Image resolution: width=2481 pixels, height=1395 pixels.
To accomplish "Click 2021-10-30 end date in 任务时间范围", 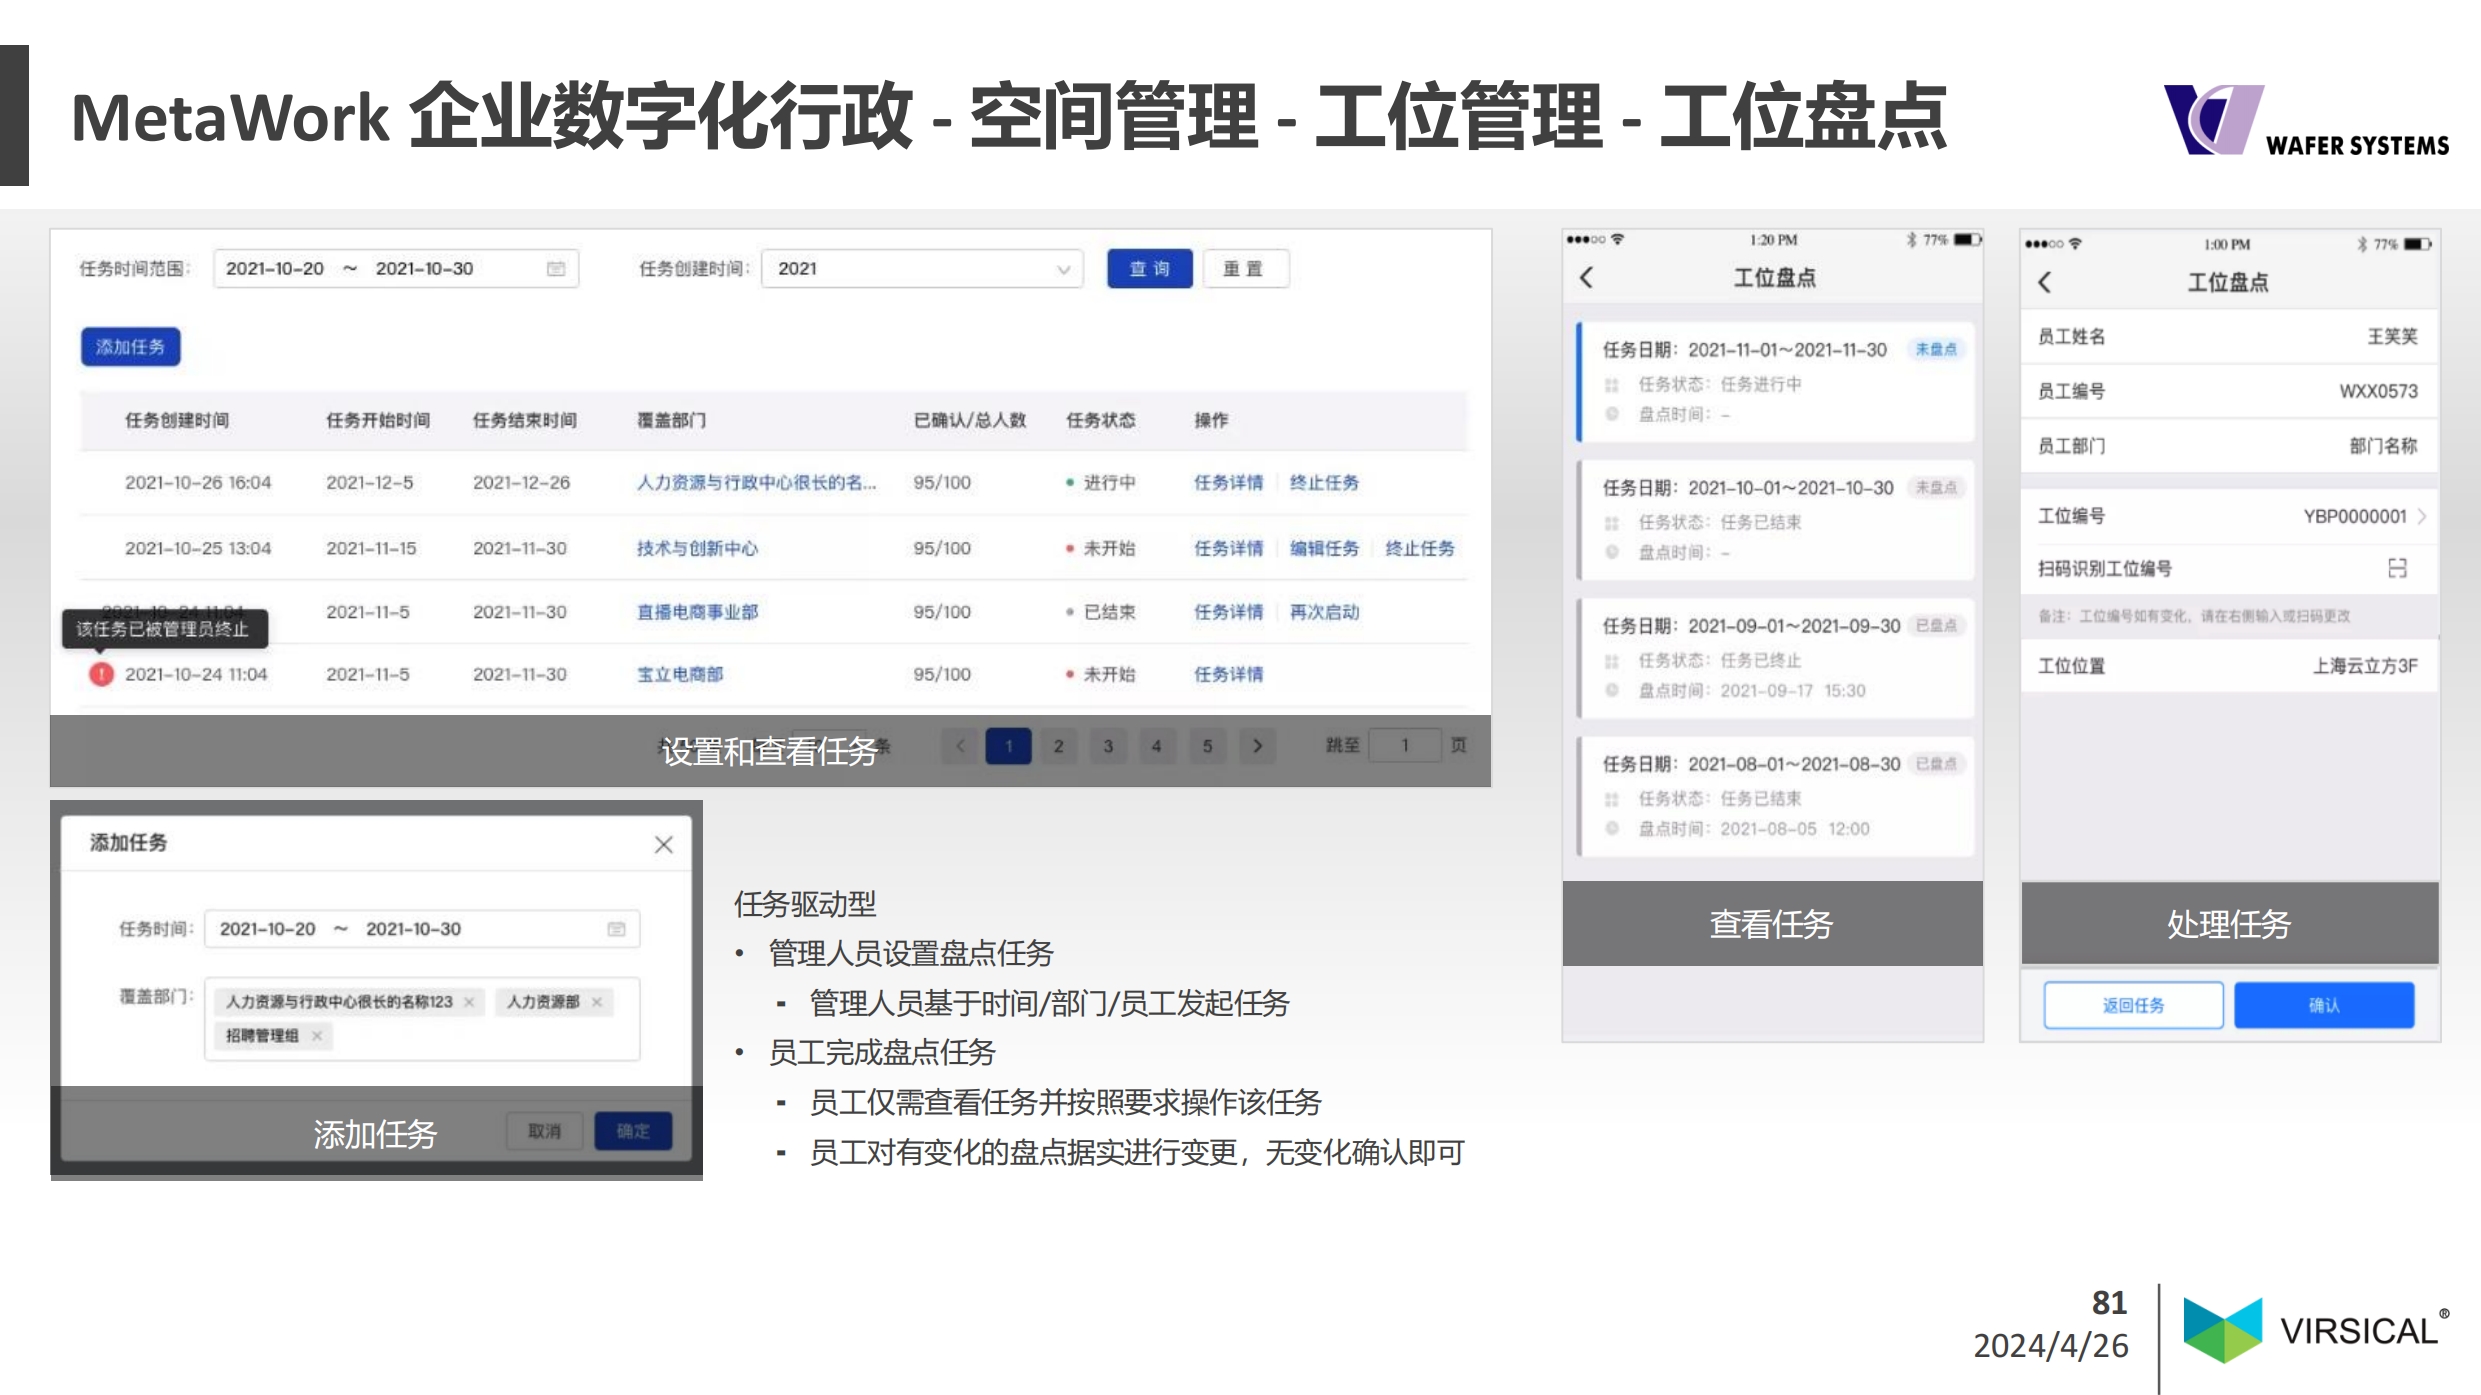I will click(424, 269).
